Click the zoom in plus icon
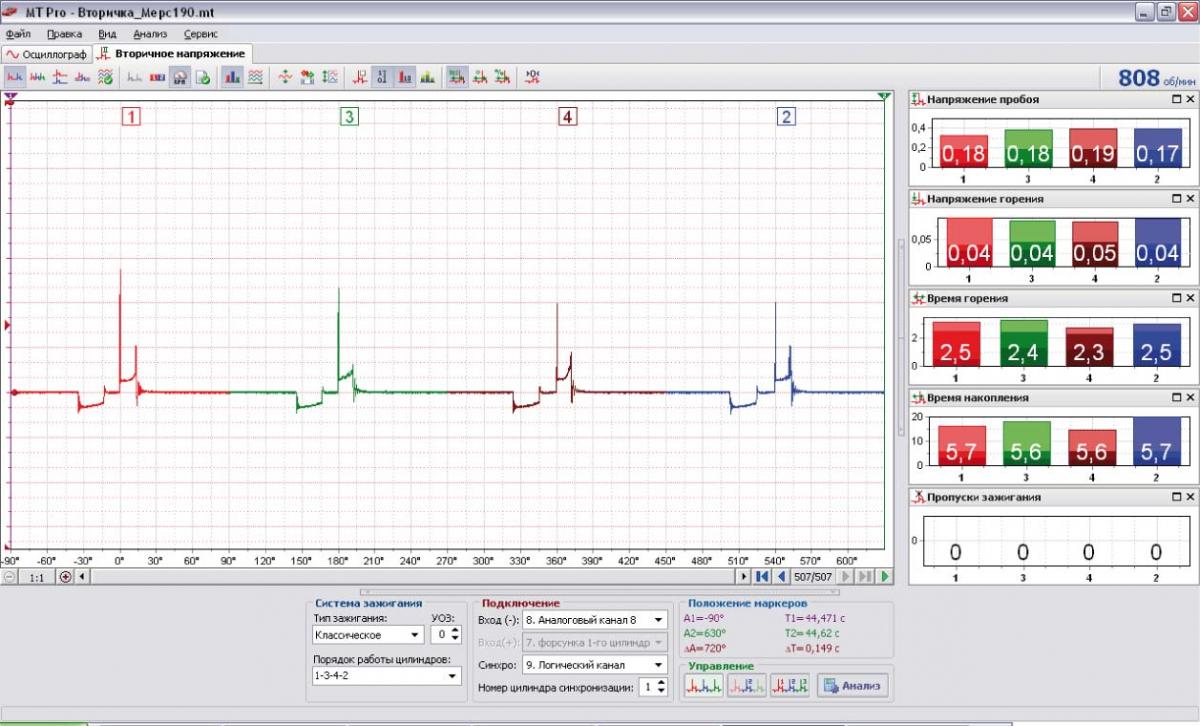Viewport: 1200px width, 726px height. pos(66,577)
